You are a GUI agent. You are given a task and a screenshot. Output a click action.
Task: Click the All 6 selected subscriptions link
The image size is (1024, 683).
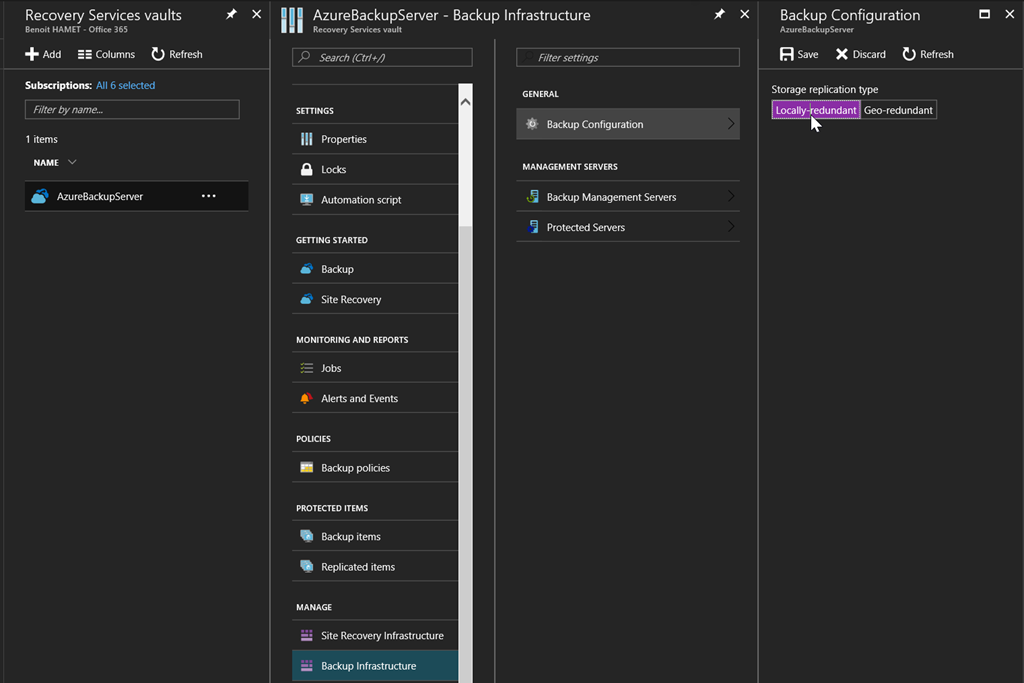pyautogui.click(x=125, y=85)
